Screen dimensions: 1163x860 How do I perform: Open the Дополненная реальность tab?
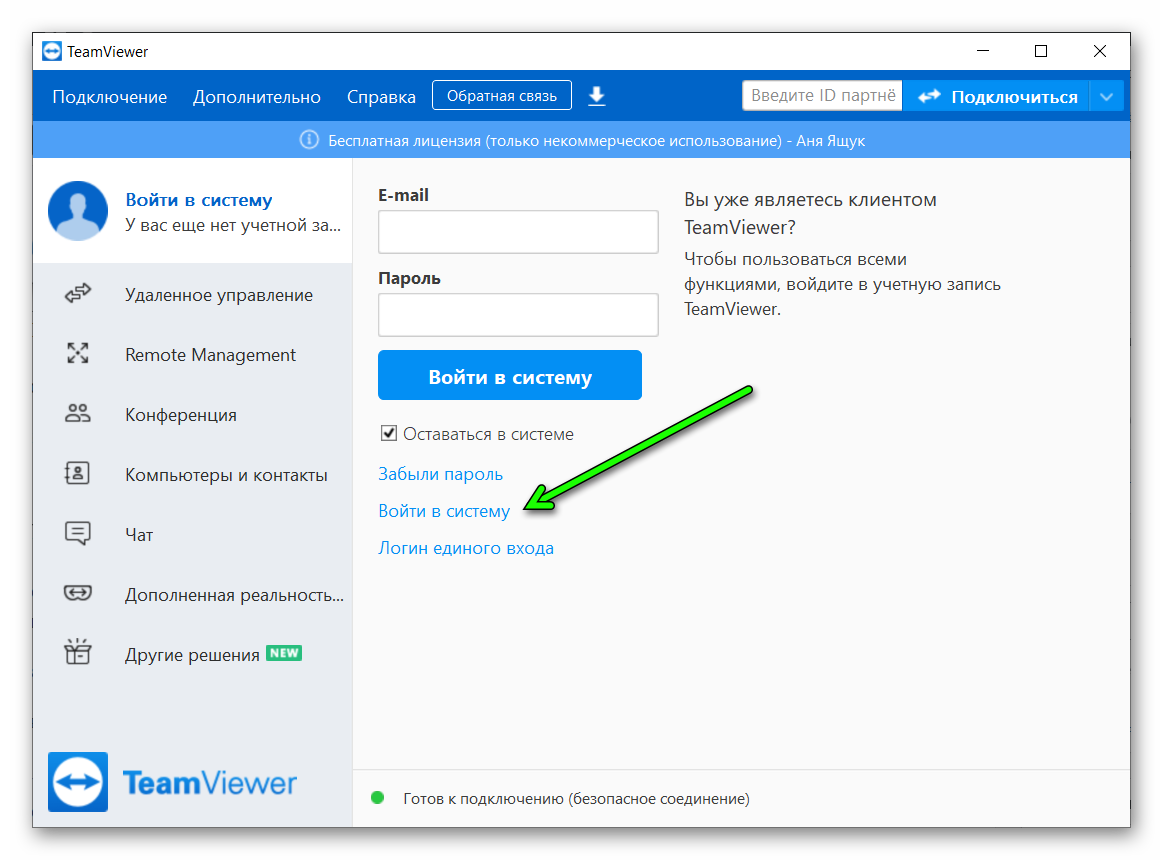click(192, 595)
